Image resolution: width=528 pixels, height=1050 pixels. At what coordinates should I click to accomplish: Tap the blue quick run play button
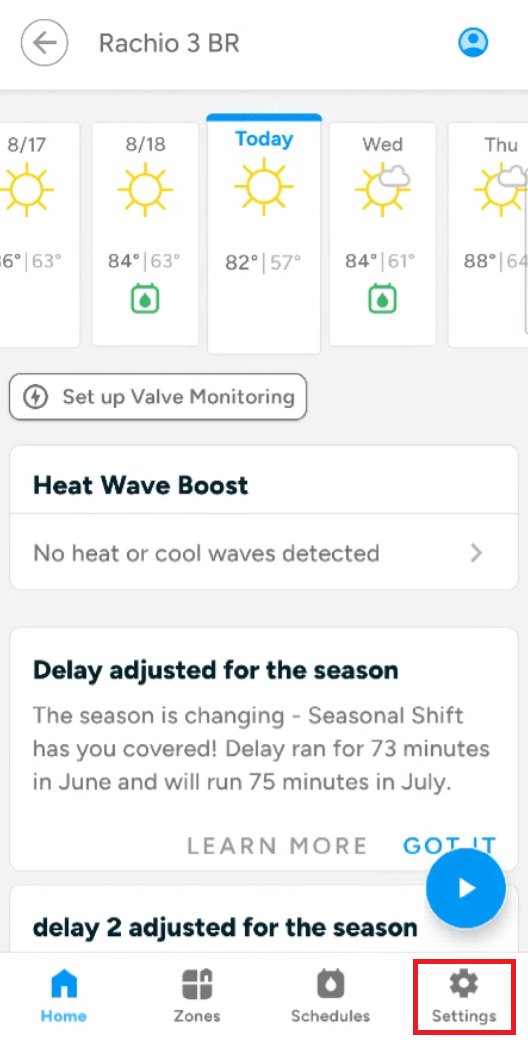[x=466, y=888]
